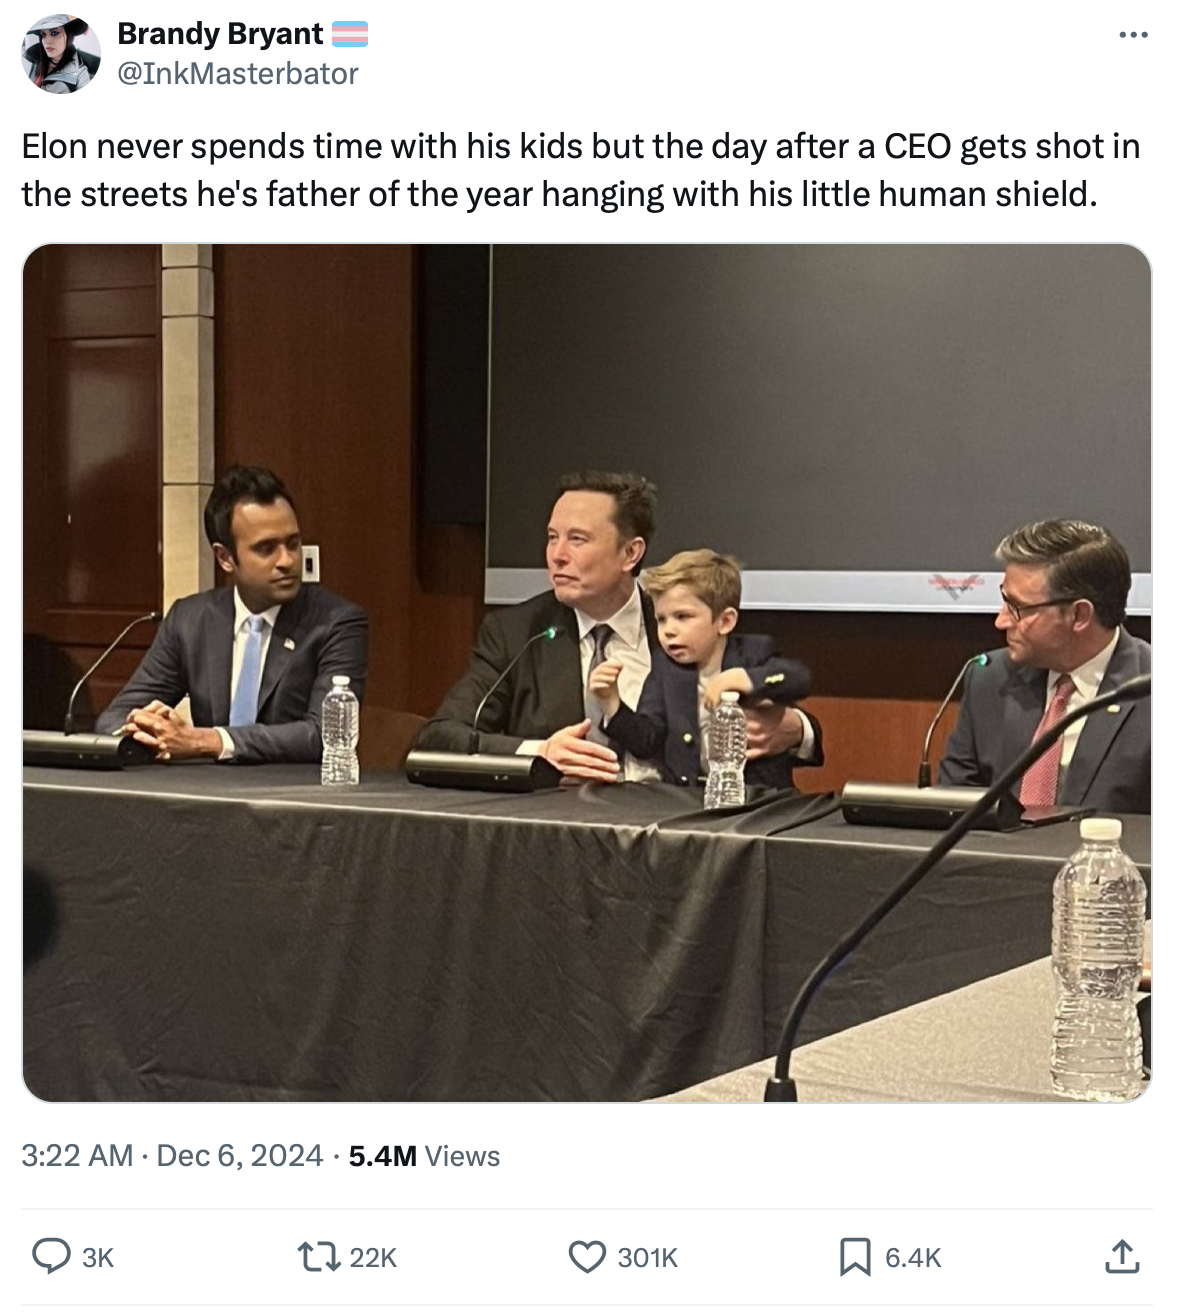Click the 3:22 AM timestamp

click(x=77, y=1156)
